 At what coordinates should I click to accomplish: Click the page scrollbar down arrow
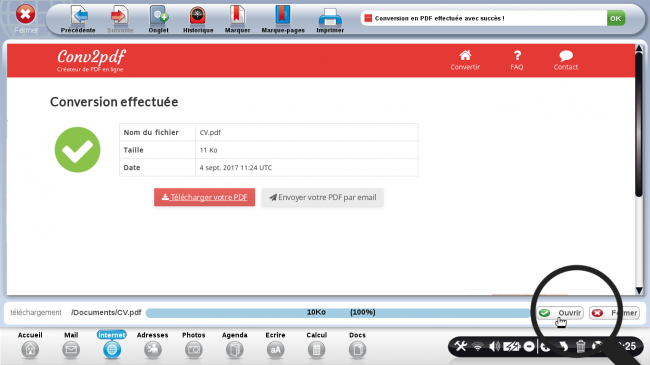(639, 291)
